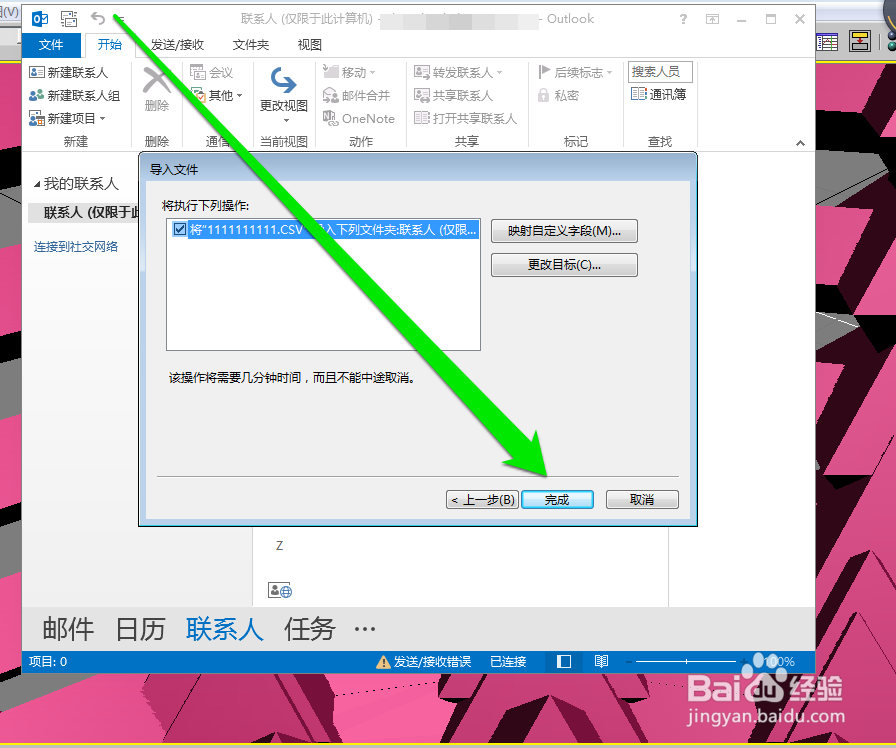This screenshot has width=896, height=748.
Task: Click 更改目标(C)... button
Action: point(564,265)
